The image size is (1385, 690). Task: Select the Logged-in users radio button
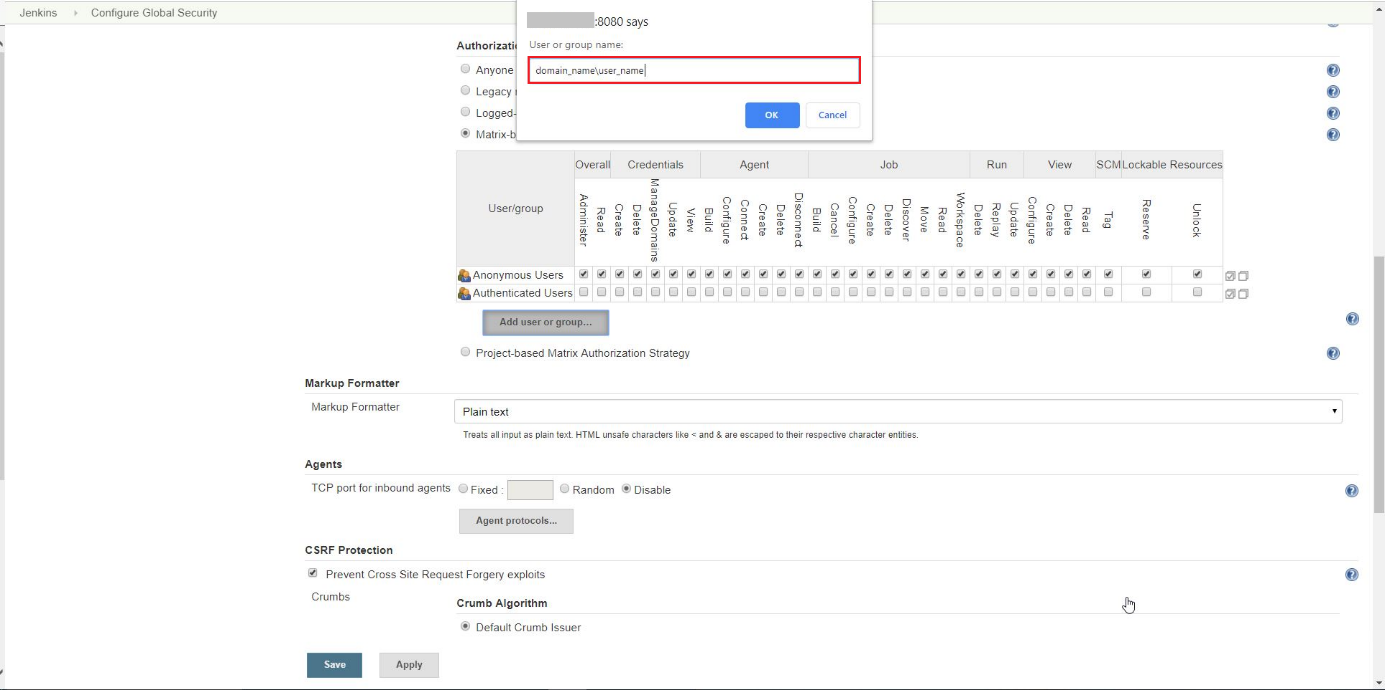coord(465,112)
